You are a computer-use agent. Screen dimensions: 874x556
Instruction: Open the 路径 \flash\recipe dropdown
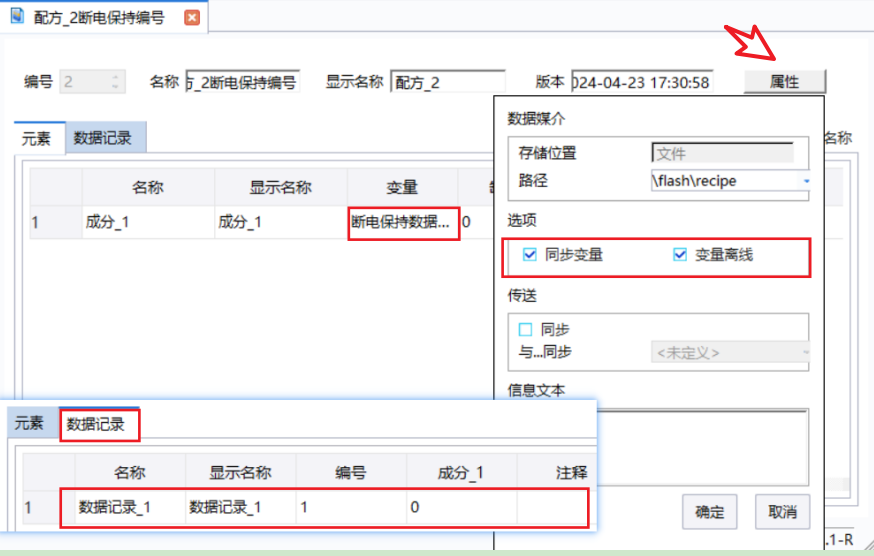[x=806, y=181]
